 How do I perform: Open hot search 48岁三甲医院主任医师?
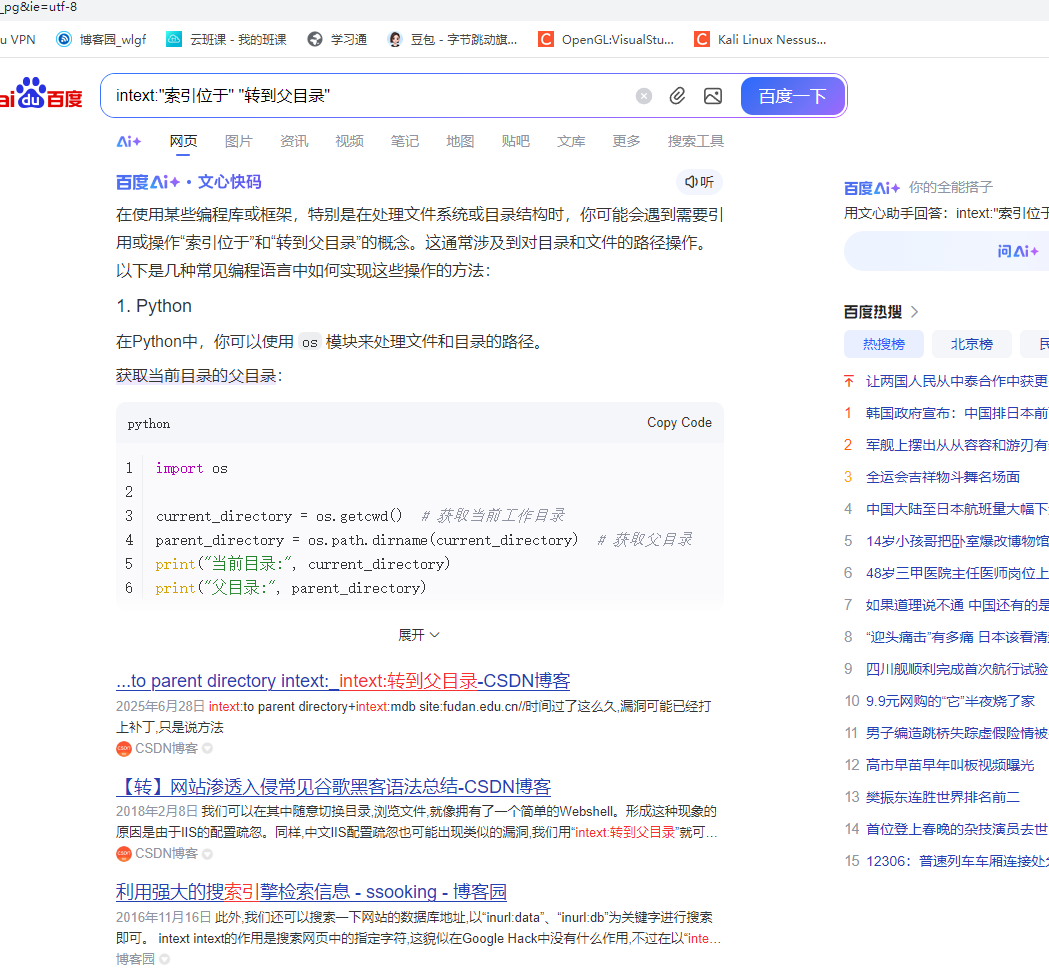point(957,573)
